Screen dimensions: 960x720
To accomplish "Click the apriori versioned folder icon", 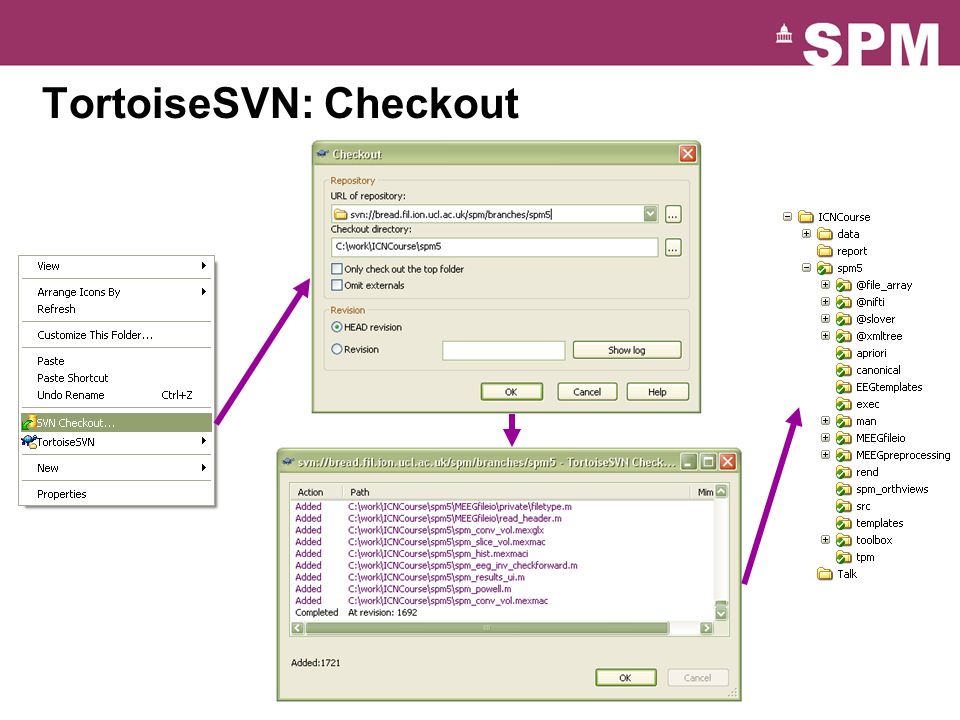I will [844, 353].
